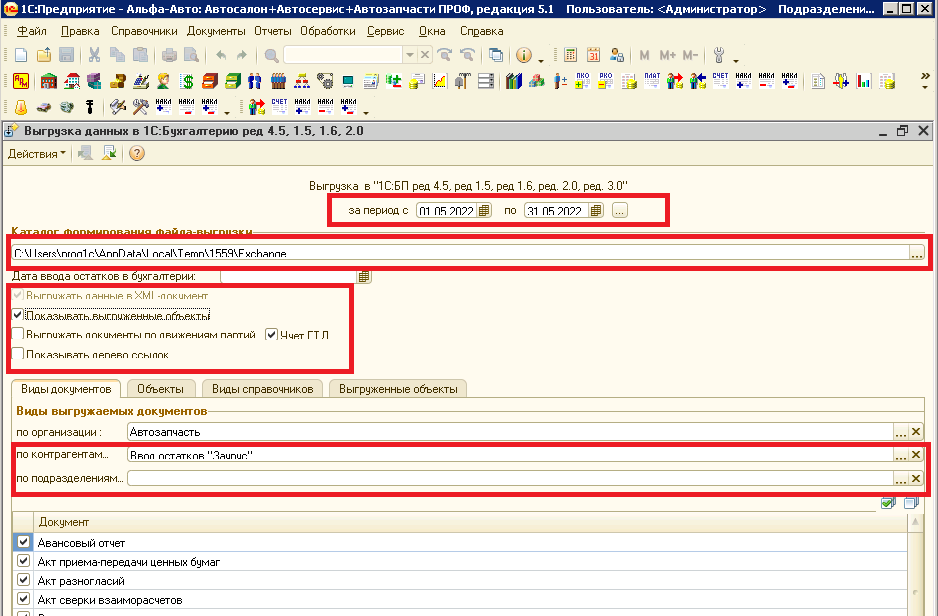The image size is (938, 616).
Task: Click the green dollar sign list icon
Action: coord(187,81)
